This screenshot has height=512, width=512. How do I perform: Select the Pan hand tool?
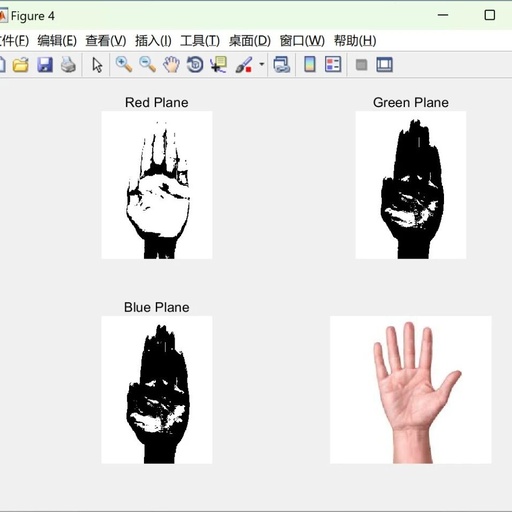pyautogui.click(x=171, y=65)
